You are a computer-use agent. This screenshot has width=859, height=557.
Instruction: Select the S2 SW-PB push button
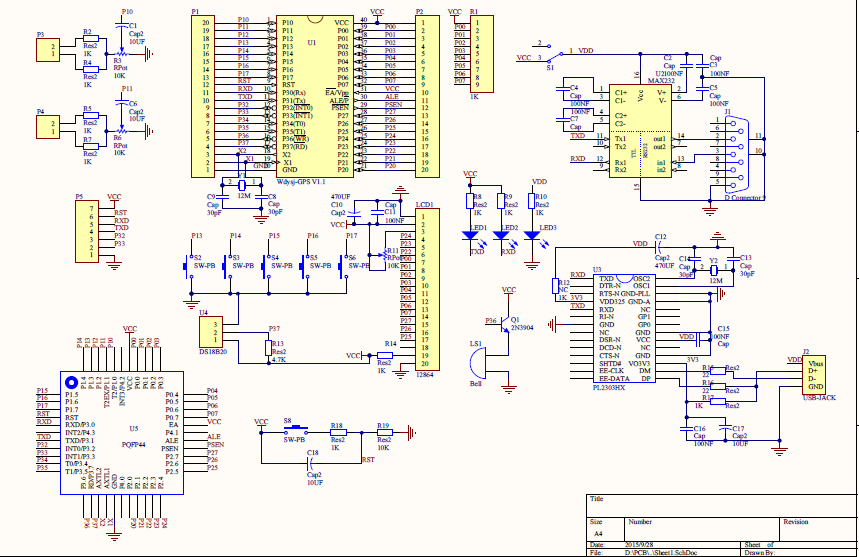tap(189, 267)
